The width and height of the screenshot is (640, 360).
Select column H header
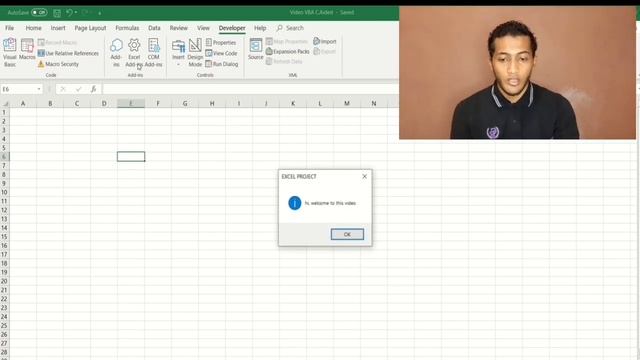point(212,104)
